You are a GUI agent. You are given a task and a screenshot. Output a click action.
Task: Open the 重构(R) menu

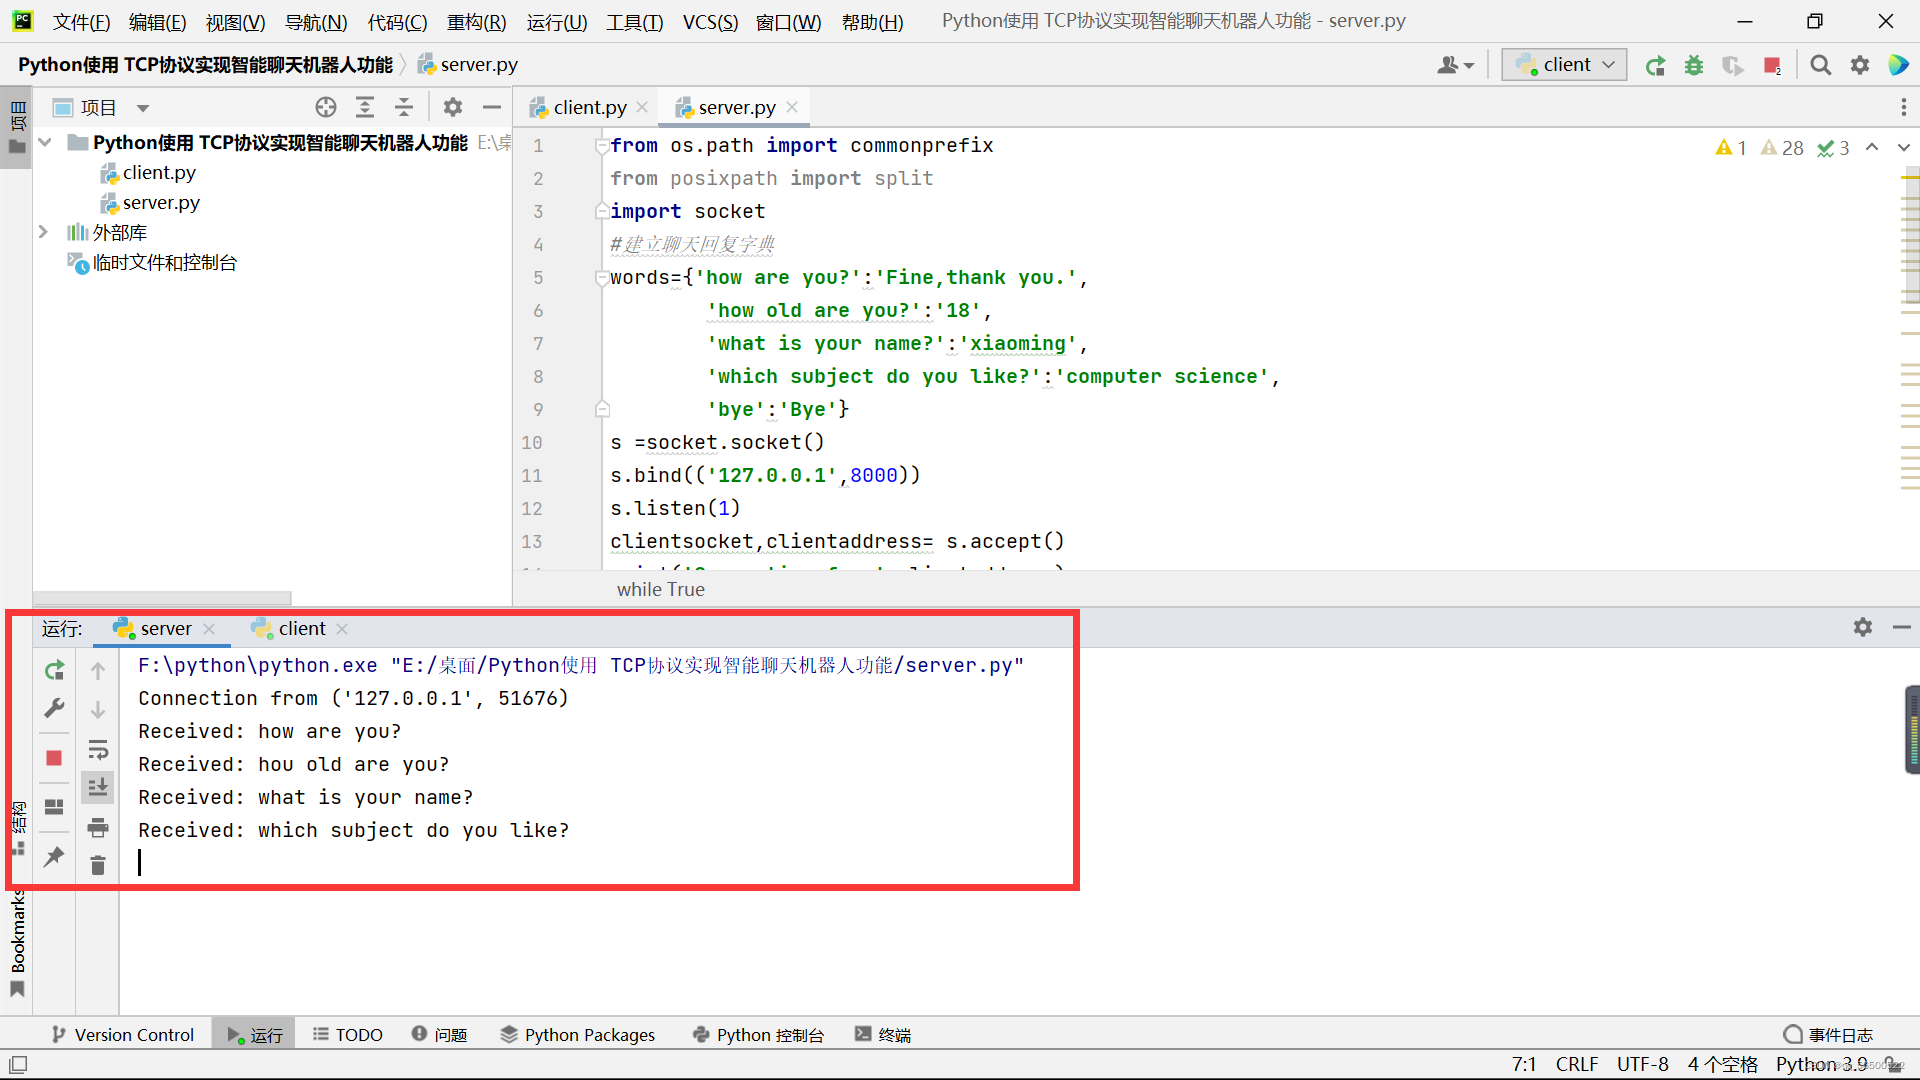[476, 22]
